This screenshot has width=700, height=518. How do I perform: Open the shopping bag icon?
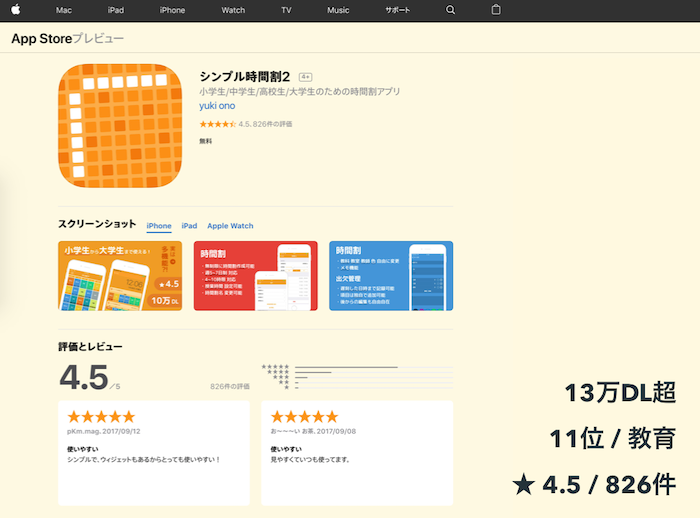pos(496,9)
